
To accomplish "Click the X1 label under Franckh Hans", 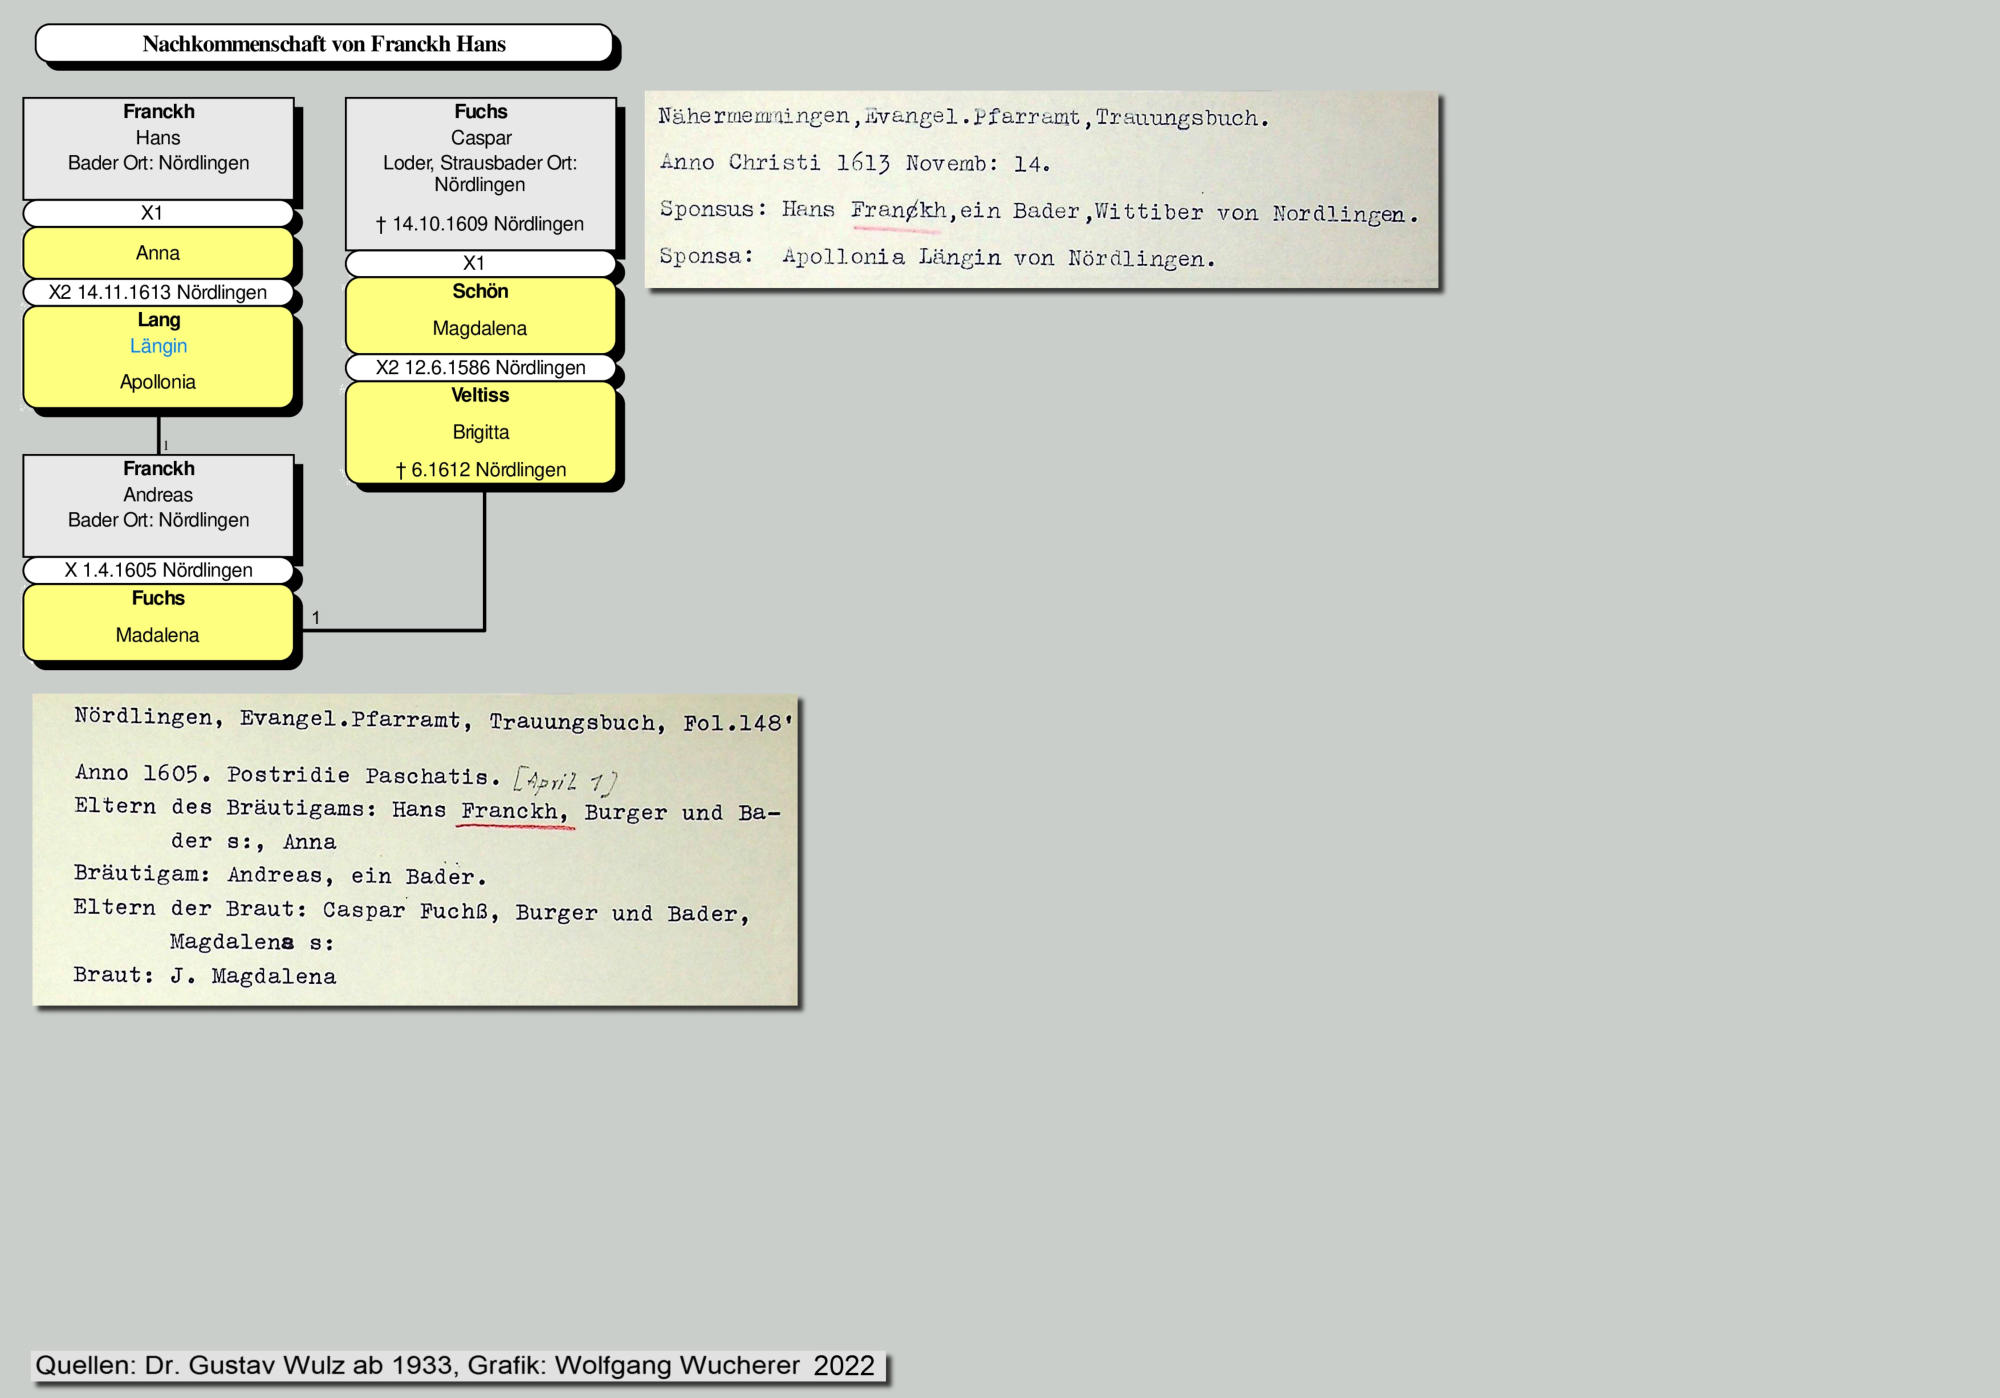I will 152,213.
